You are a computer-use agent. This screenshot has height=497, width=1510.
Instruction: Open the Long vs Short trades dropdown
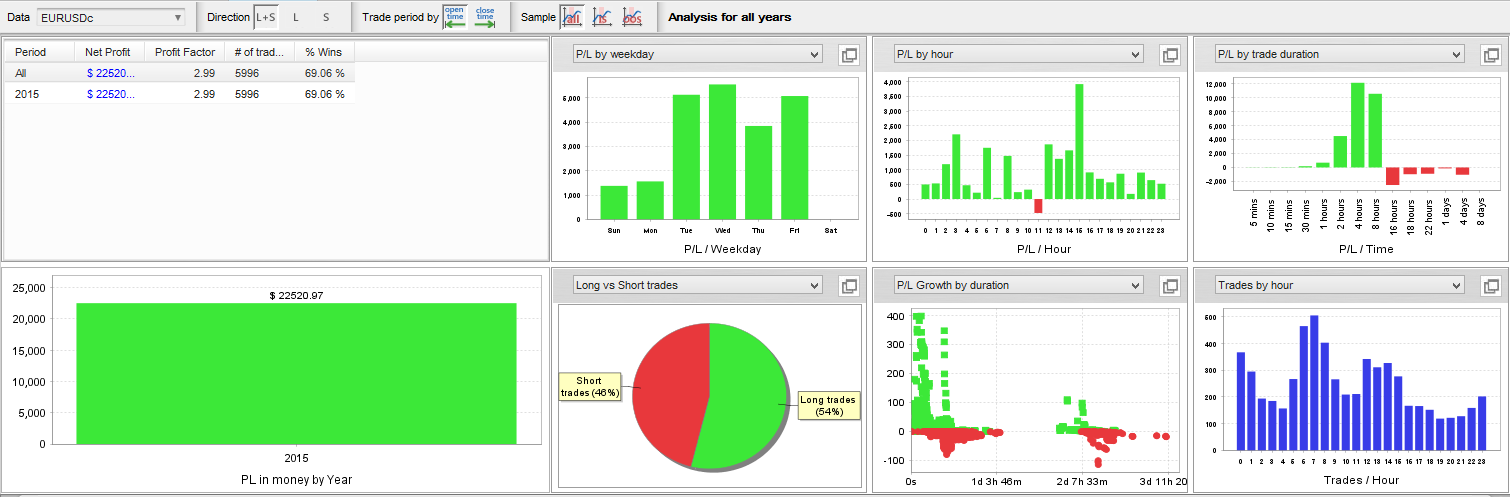[696, 285]
